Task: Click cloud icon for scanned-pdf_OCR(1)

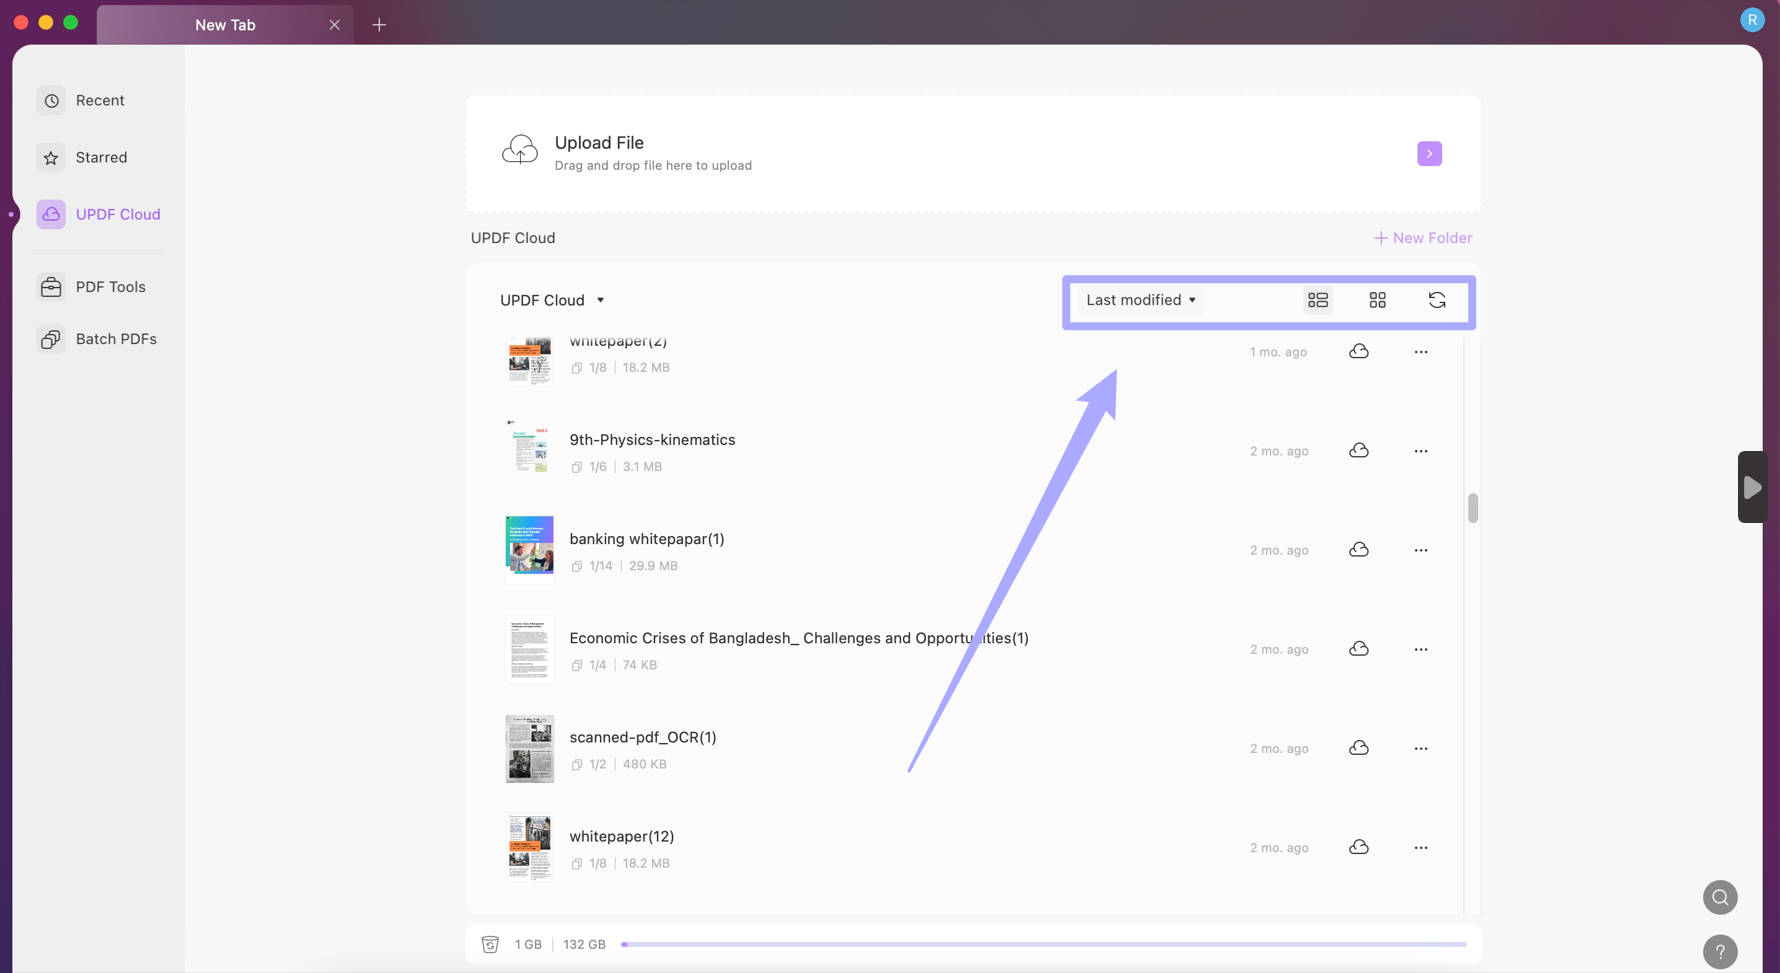Action: point(1359,747)
